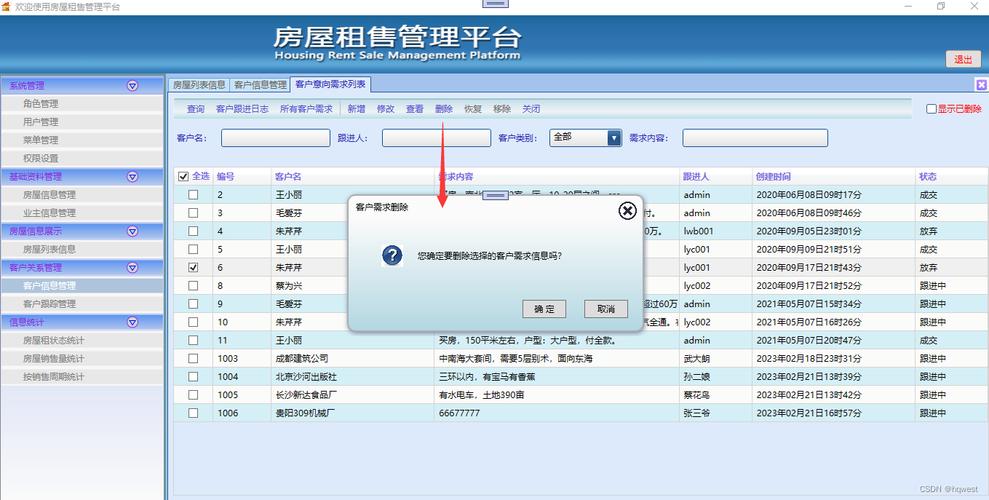The width and height of the screenshot is (989, 500).
Task: Click the red 退出 button
Action: point(963,59)
